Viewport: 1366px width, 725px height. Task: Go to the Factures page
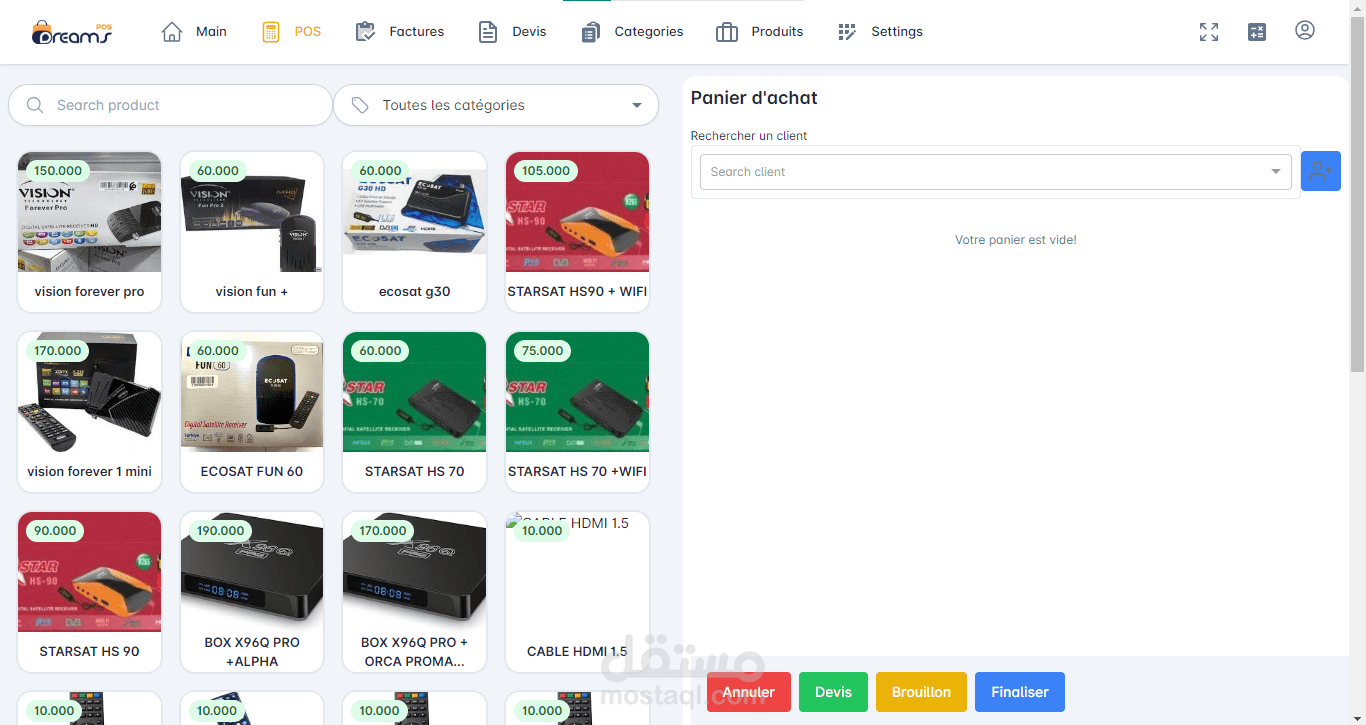[400, 32]
